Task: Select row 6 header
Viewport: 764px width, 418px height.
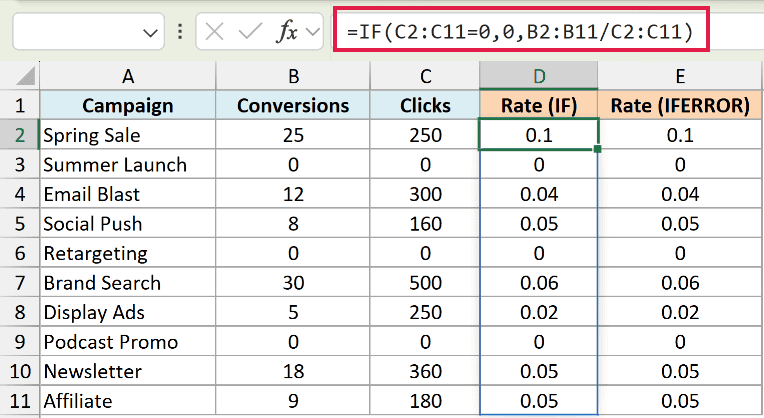Action: click(x=19, y=253)
